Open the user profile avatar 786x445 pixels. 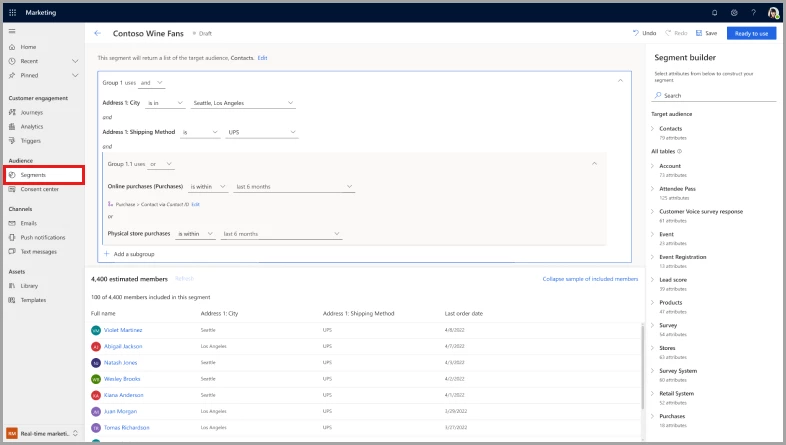point(773,13)
